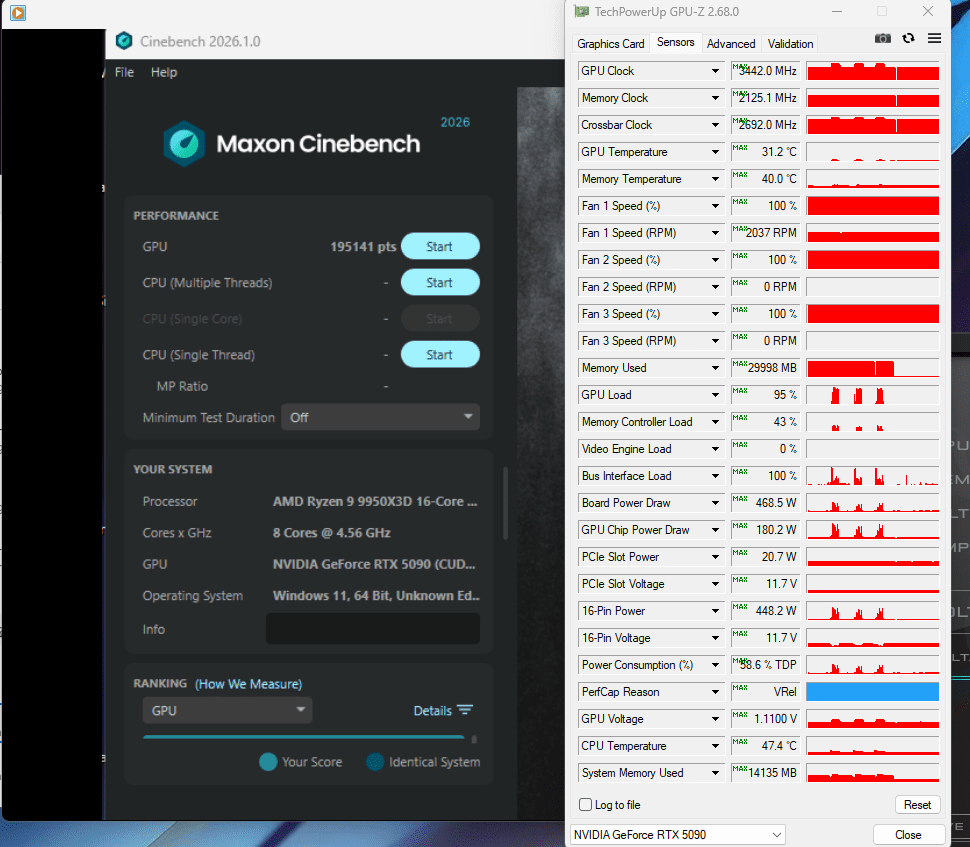Click the Your Score legend dot
Screen dimensions: 970x847
point(268,762)
